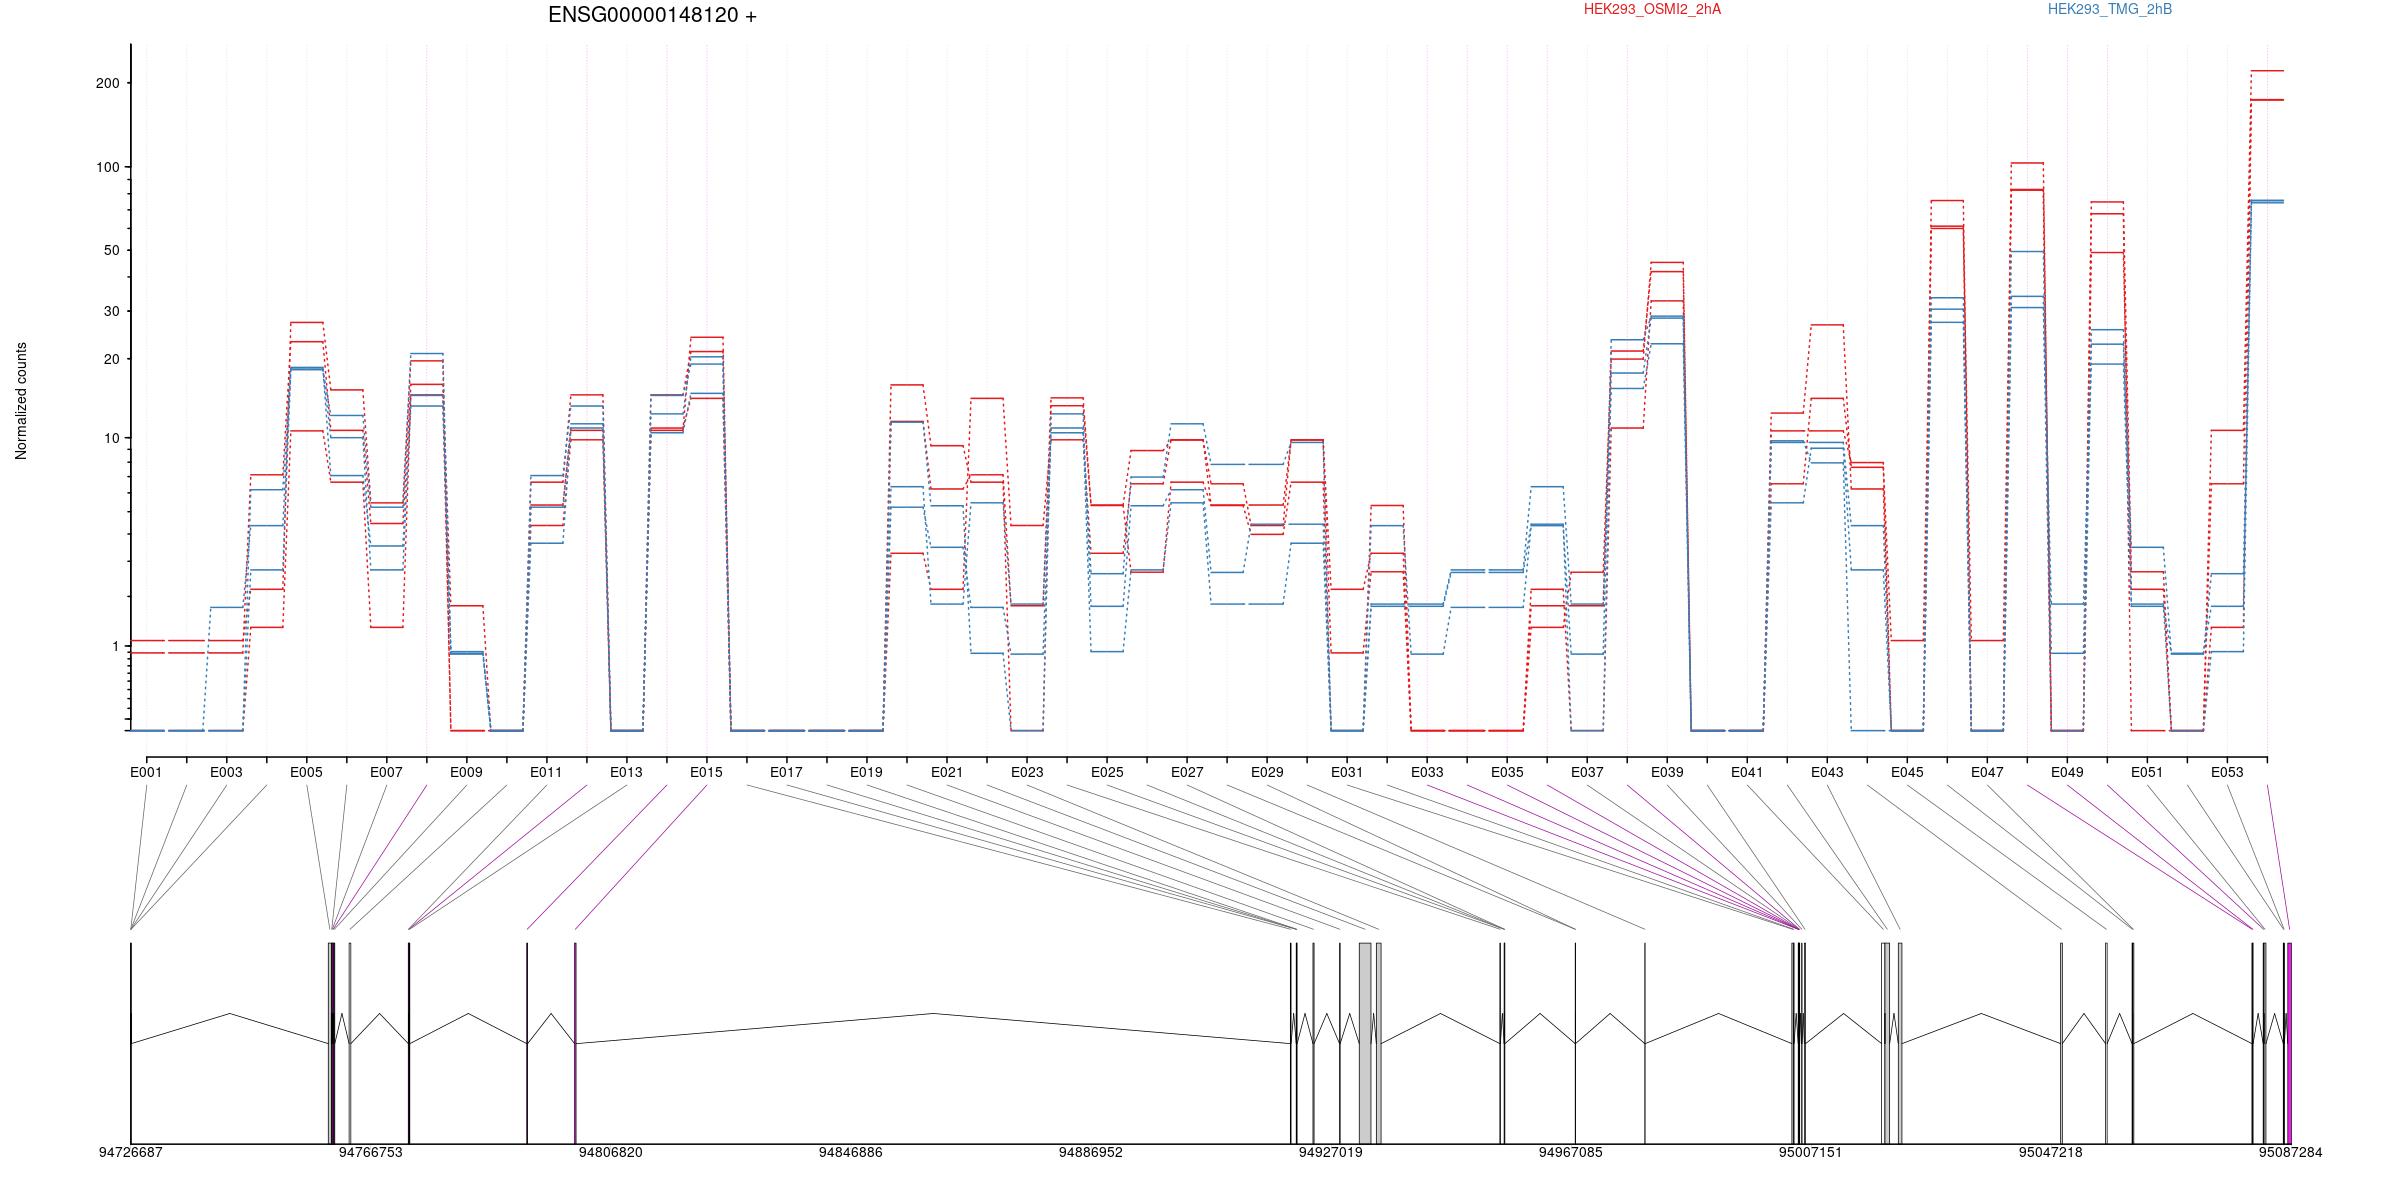The image size is (2400, 1200).
Task: Select exon label E007
Action: tap(386, 772)
